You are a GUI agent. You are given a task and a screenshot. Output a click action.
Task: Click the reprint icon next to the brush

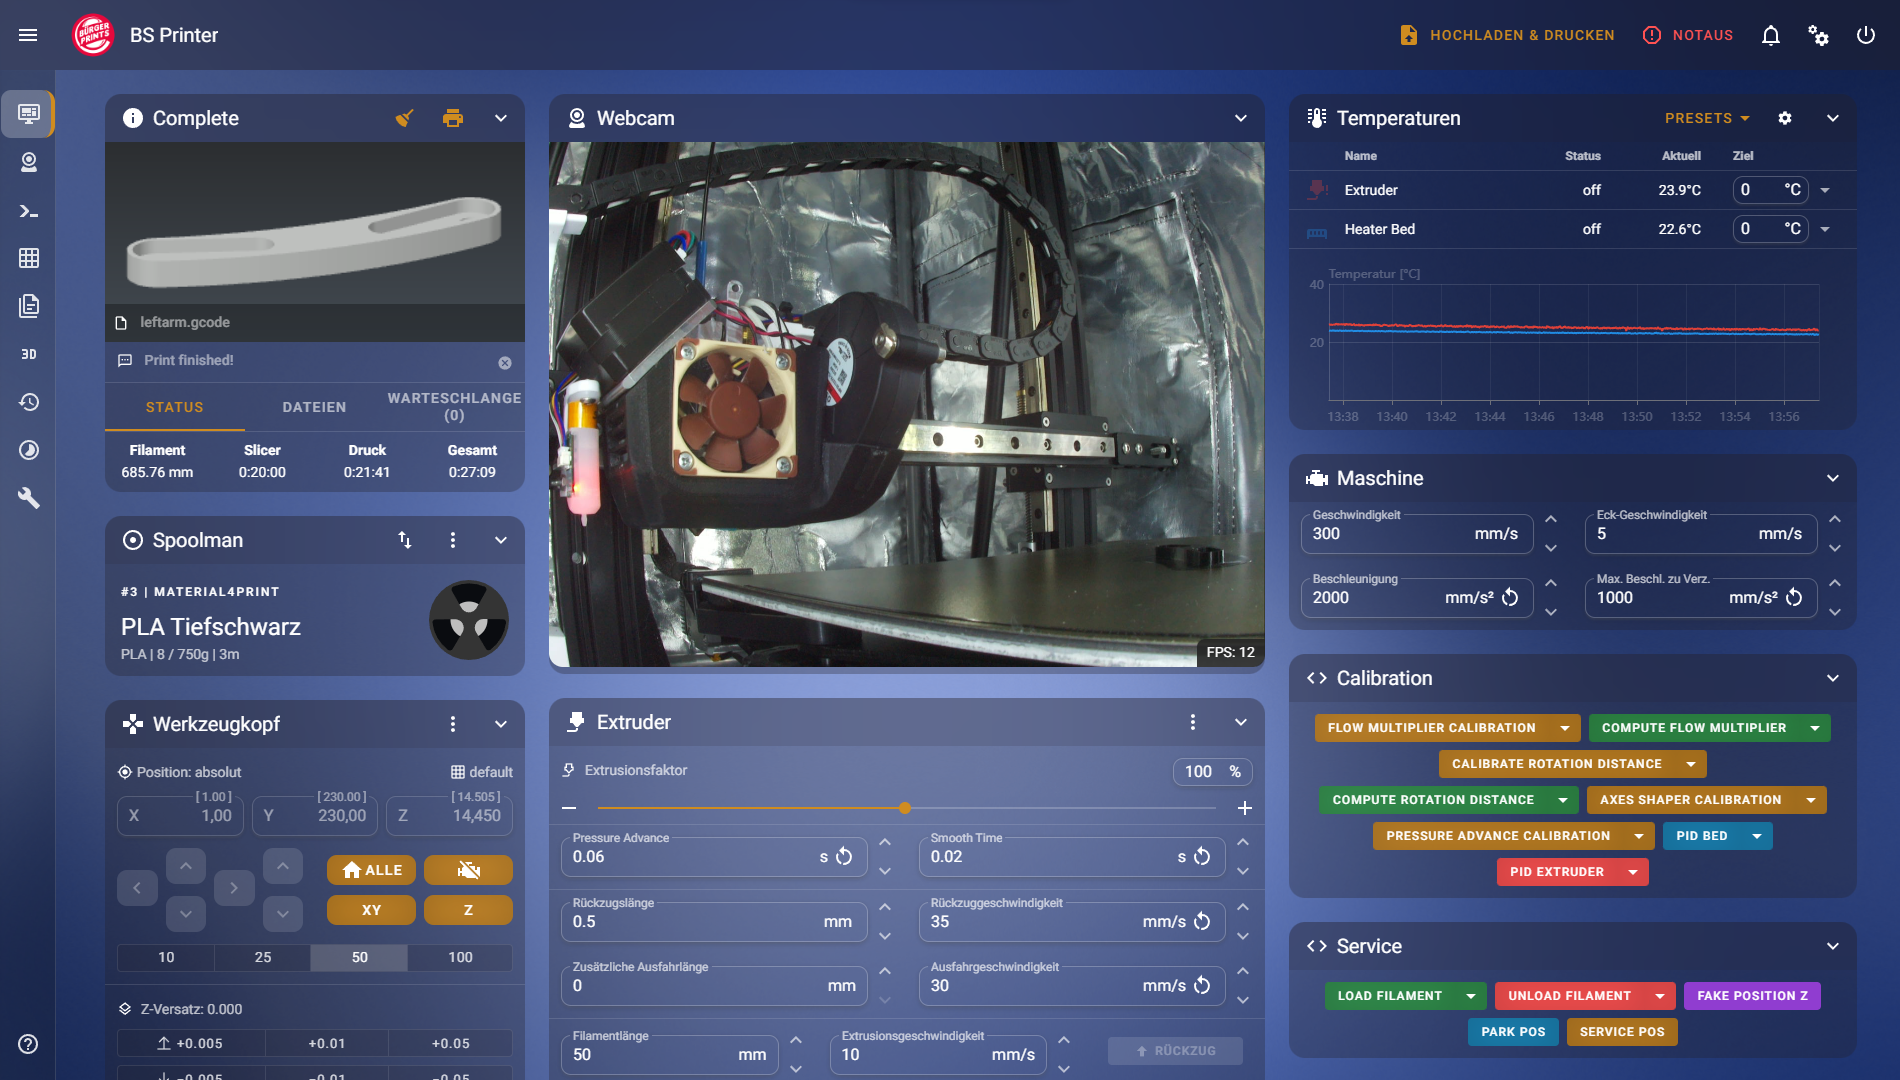click(x=452, y=117)
